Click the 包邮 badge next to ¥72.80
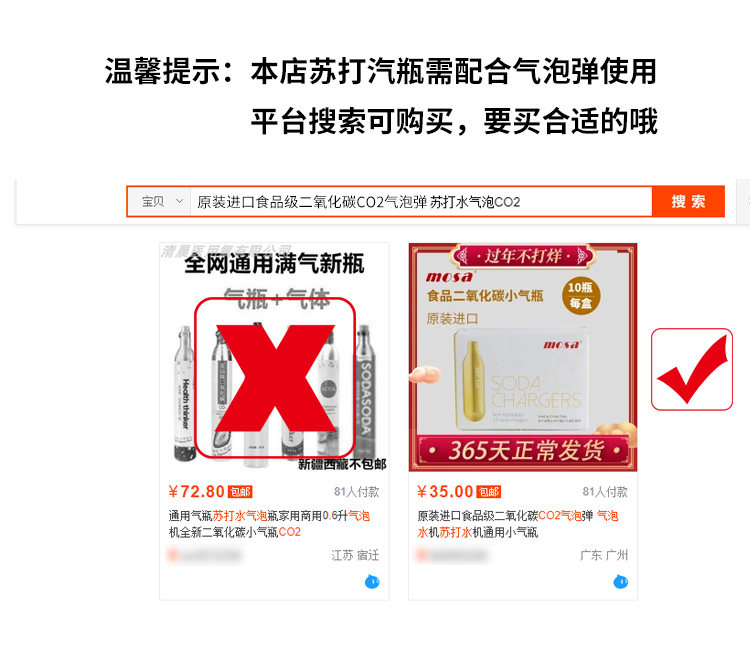The height and width of the screenshot is (667, 750). pos(240,492)
